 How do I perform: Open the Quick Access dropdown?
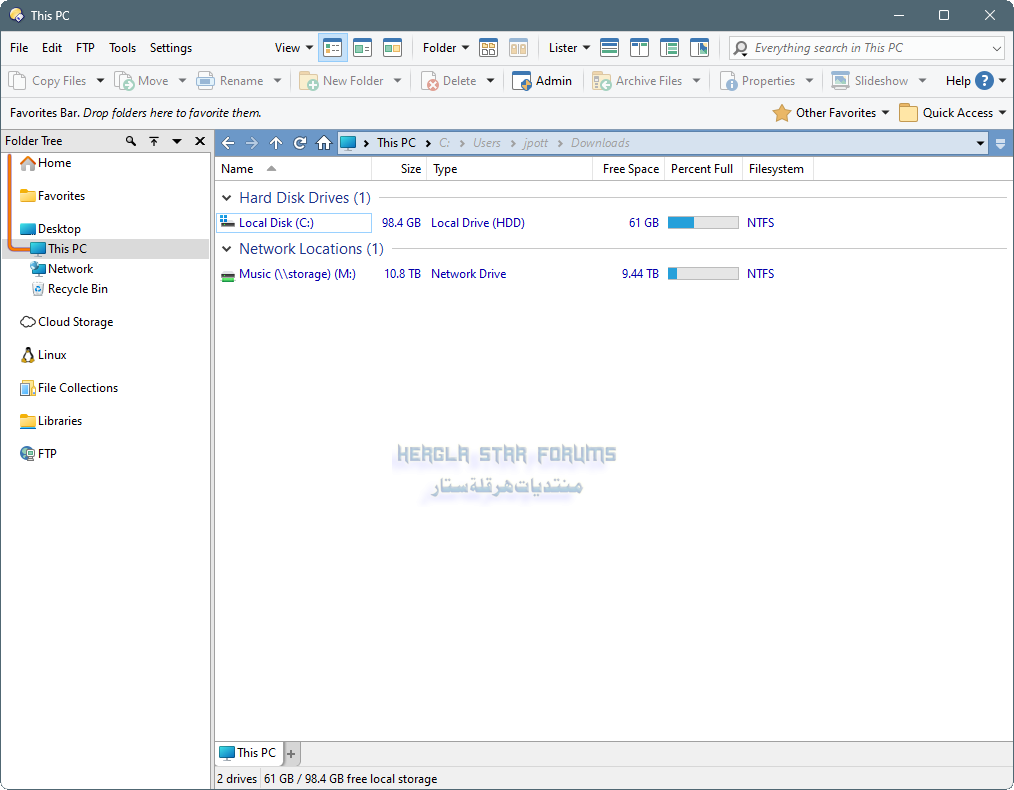tap(1003, 113)
